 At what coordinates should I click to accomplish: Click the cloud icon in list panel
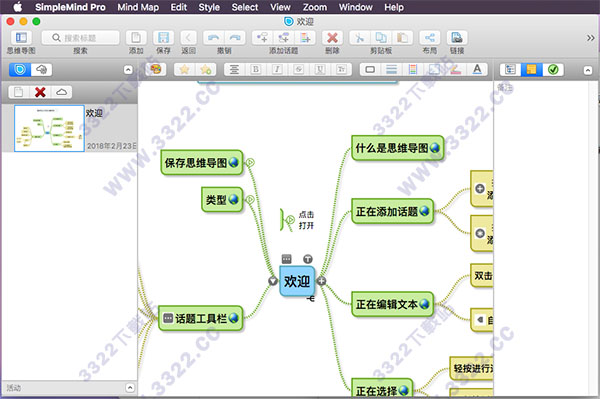[61, 92]
